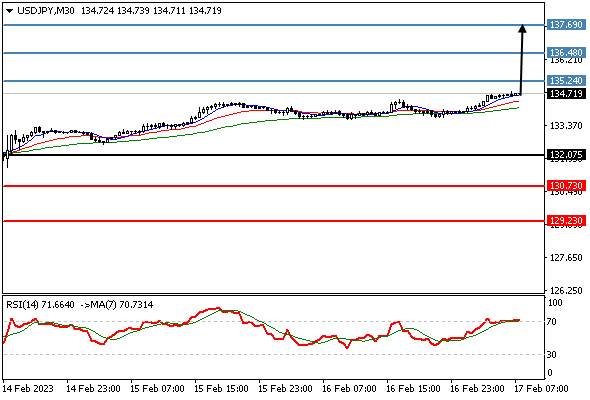Click the 15 Feb 15:00 time label
The height and width of the screenshot is (400, 590).
point(221,388)
